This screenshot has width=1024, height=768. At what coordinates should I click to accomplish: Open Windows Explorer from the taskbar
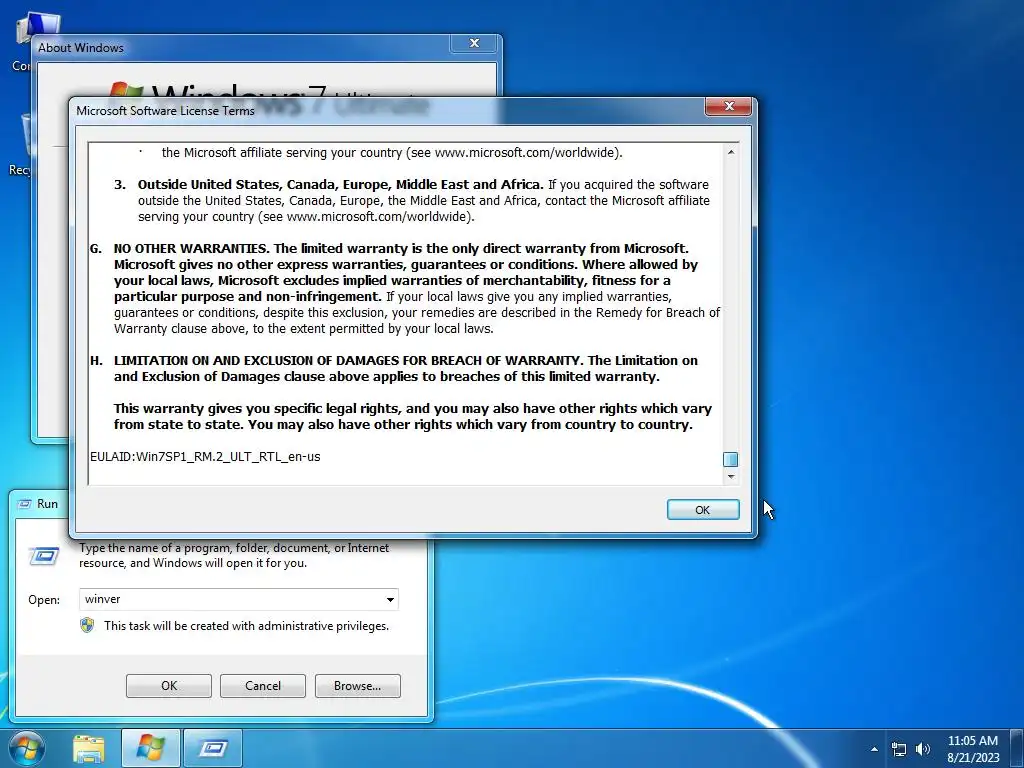pos(89,749)
